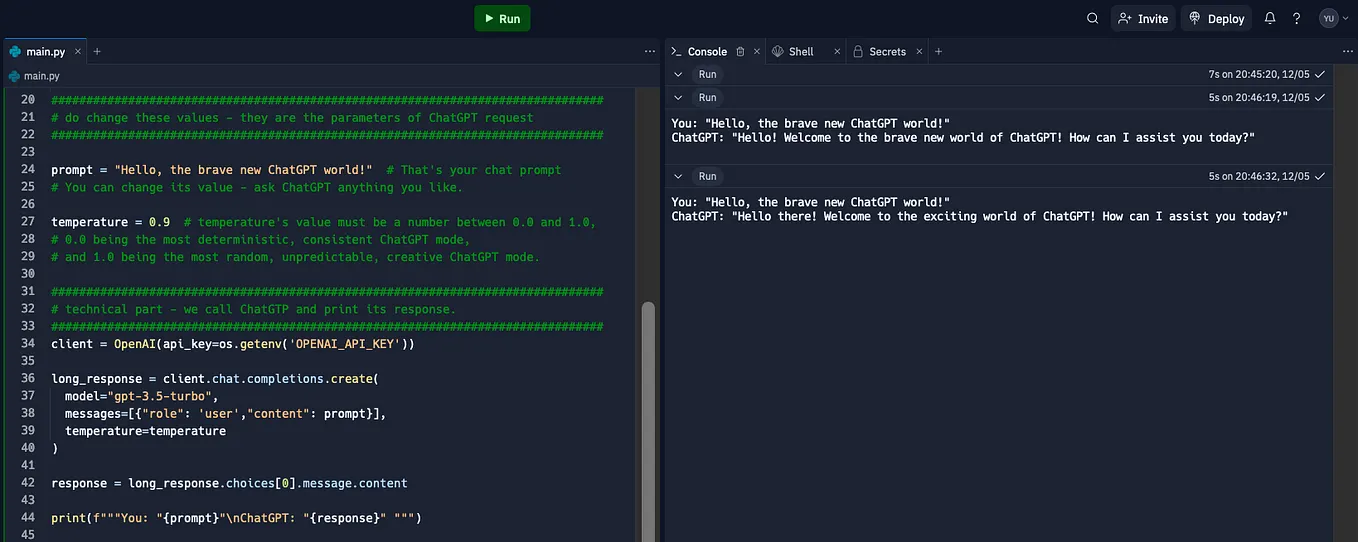1358x542 pixels.
Task: Clear console with the trash icon
Action: 740,51
